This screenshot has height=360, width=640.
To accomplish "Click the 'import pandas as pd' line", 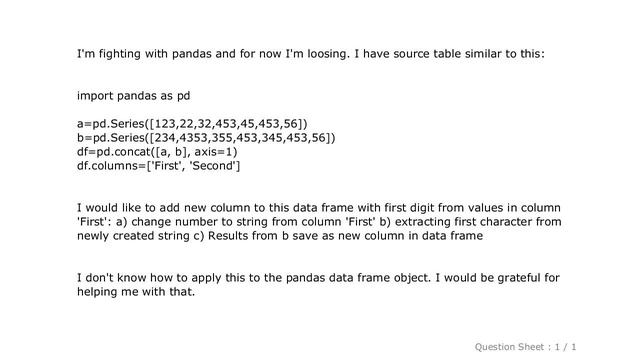I will tap(133, 96).
